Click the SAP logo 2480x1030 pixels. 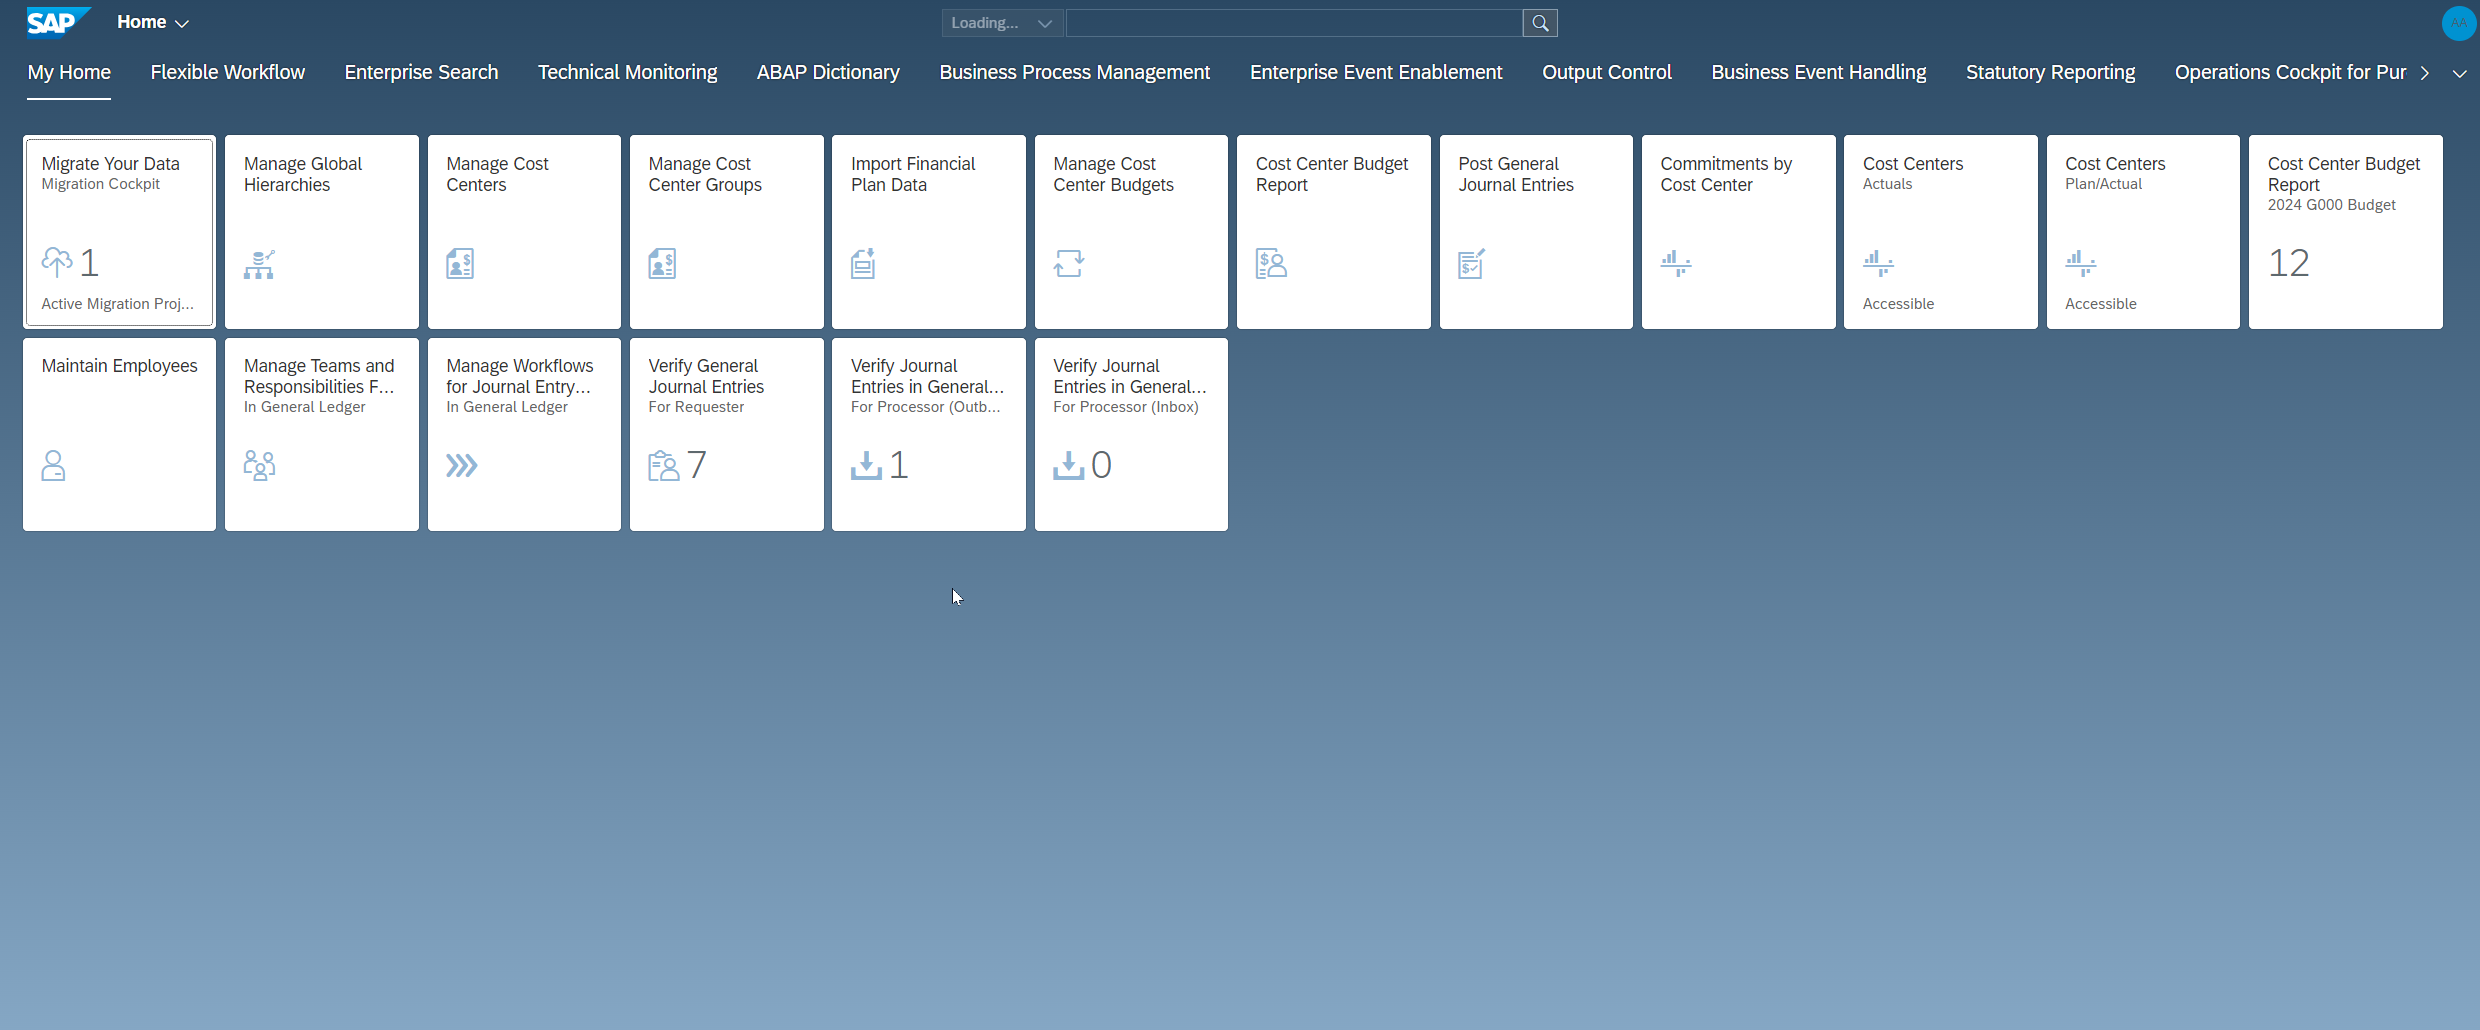[x=58, y=22]
